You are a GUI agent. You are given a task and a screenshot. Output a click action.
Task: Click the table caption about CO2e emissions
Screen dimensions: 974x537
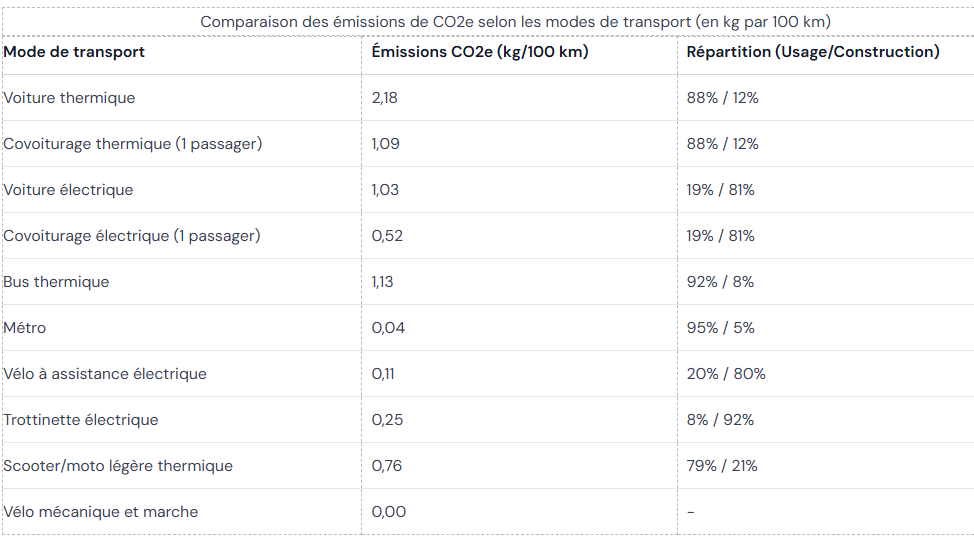coord(515,22)
